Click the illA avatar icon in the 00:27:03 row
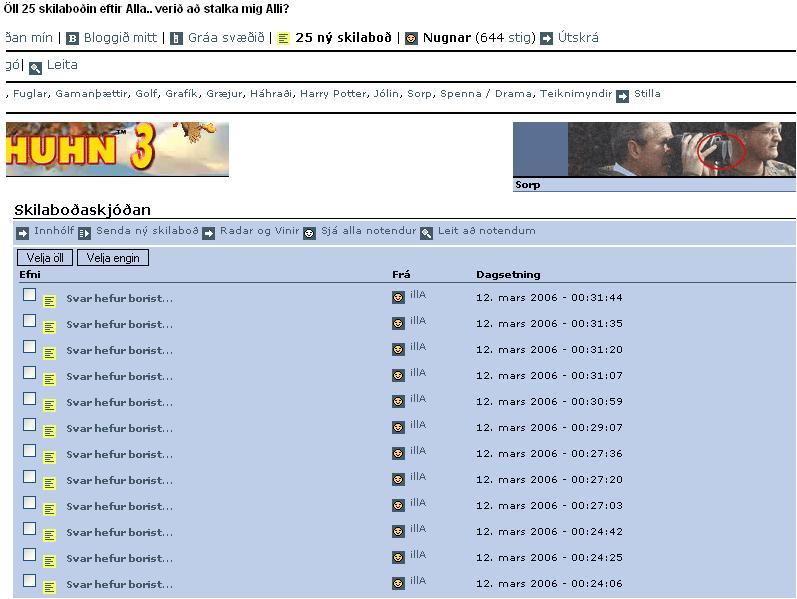The width and height of the screenshot is (797, 599). [x=398, y=505]
